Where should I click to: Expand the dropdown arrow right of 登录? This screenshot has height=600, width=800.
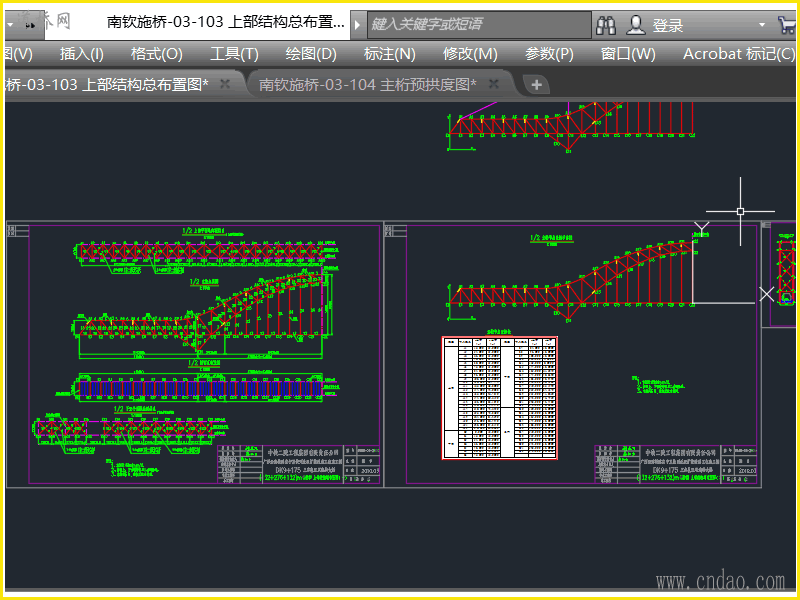click(x=762, y=25)
